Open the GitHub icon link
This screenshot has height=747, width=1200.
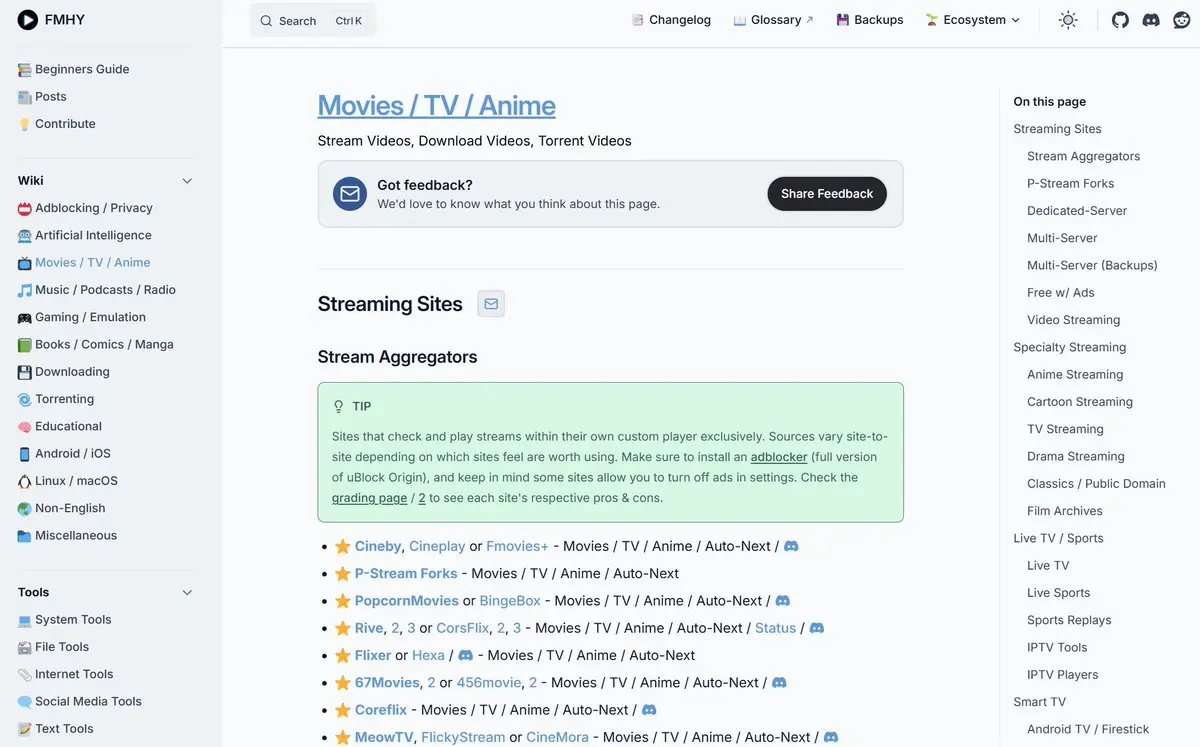tap(1120, 20)
